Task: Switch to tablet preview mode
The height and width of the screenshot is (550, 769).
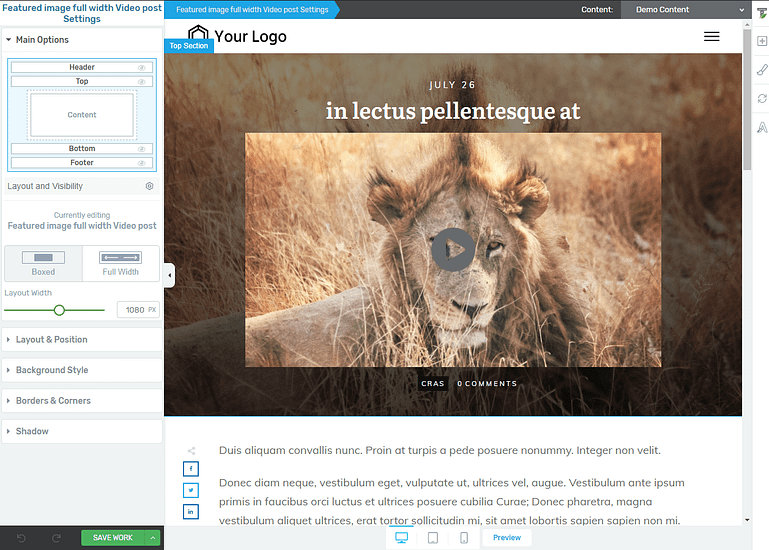Action: [x=433, y=538]
